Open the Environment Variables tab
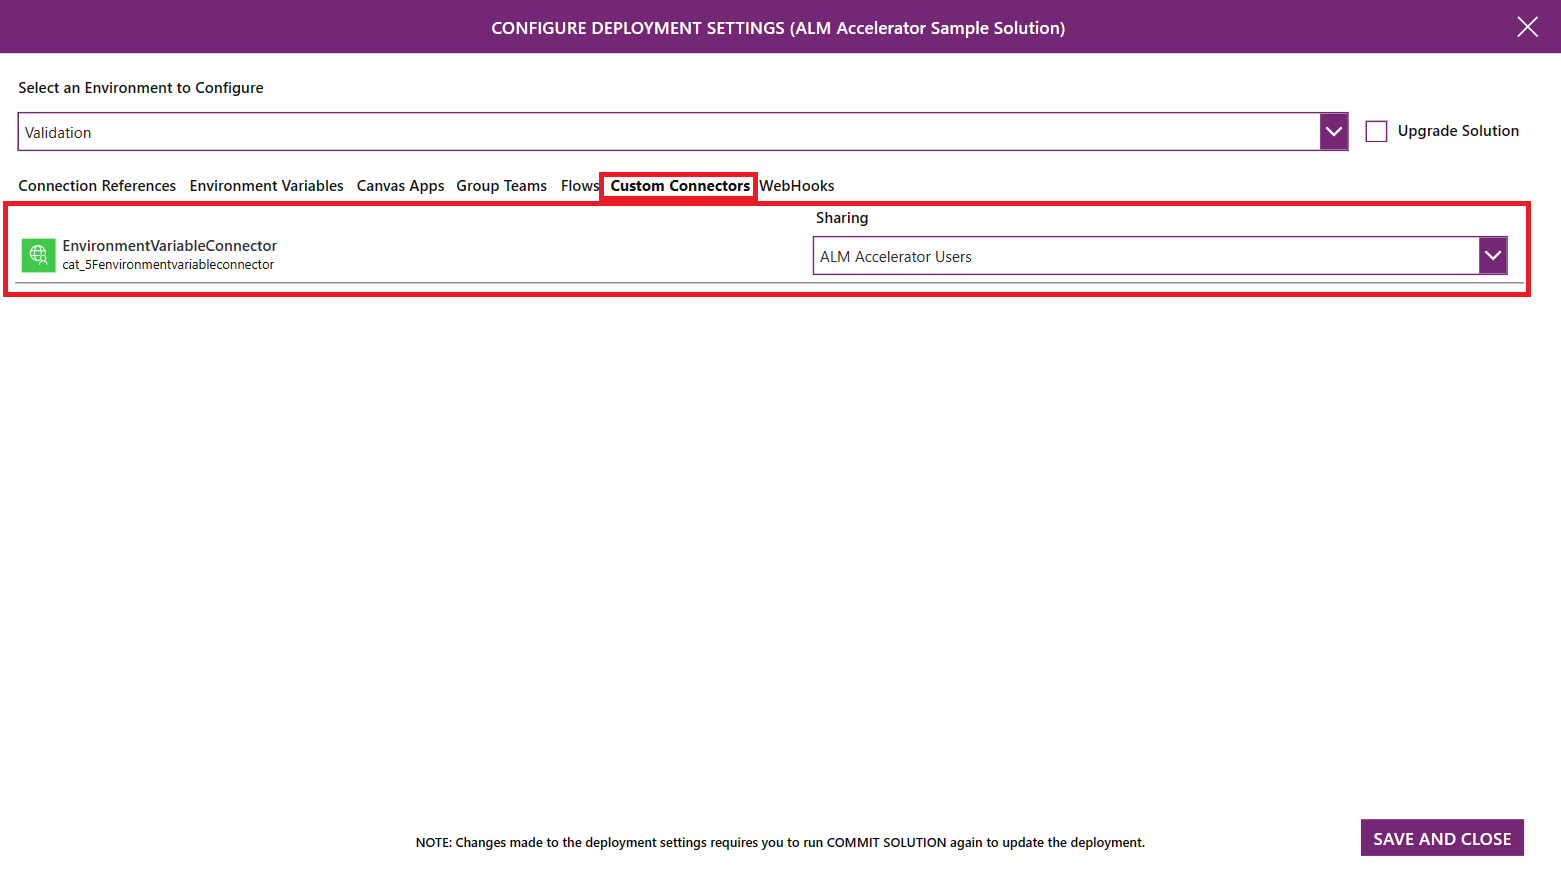This screenshot has height=878, width=1561. click(266, 186)
